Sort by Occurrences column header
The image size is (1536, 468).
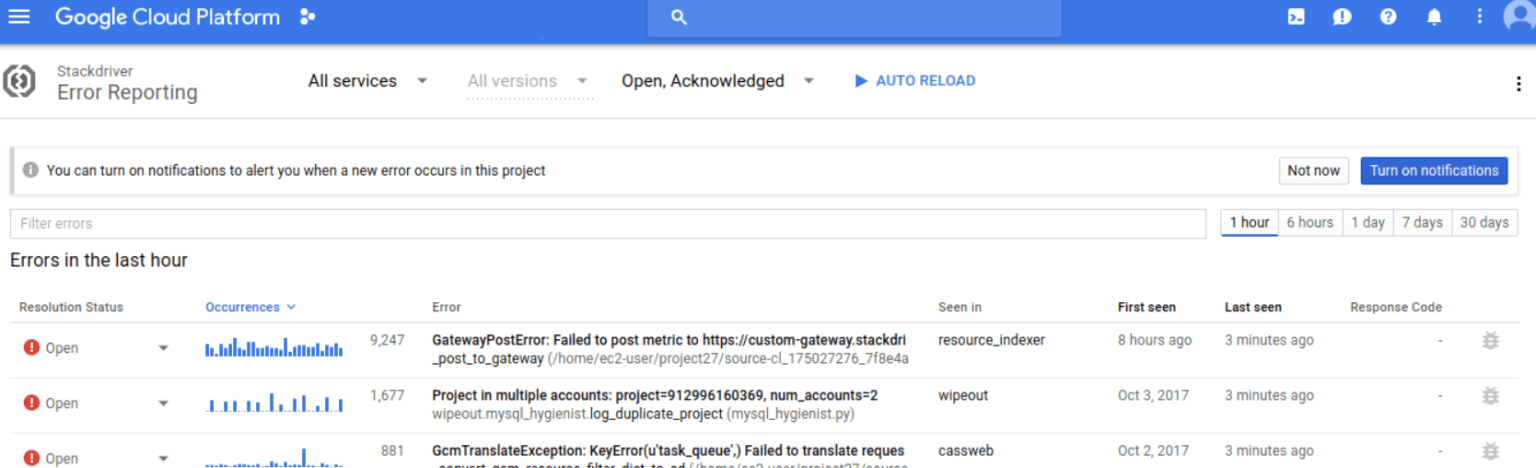point(251,307)
